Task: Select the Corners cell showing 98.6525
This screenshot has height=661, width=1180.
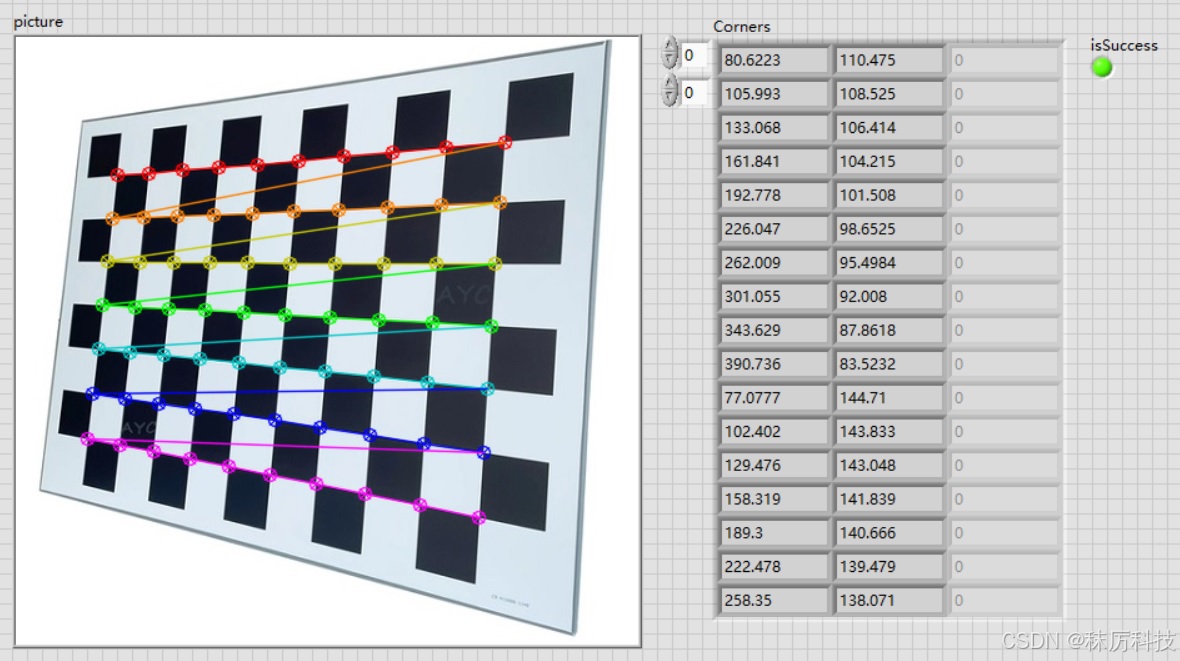Action: (890, 229)
